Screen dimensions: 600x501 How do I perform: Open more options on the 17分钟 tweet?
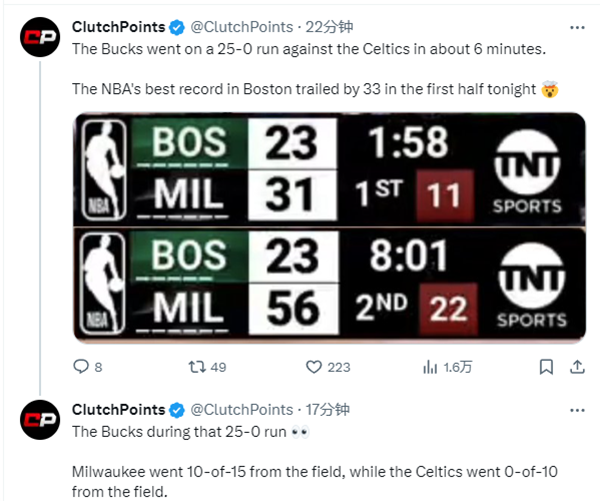coord(576,410)
